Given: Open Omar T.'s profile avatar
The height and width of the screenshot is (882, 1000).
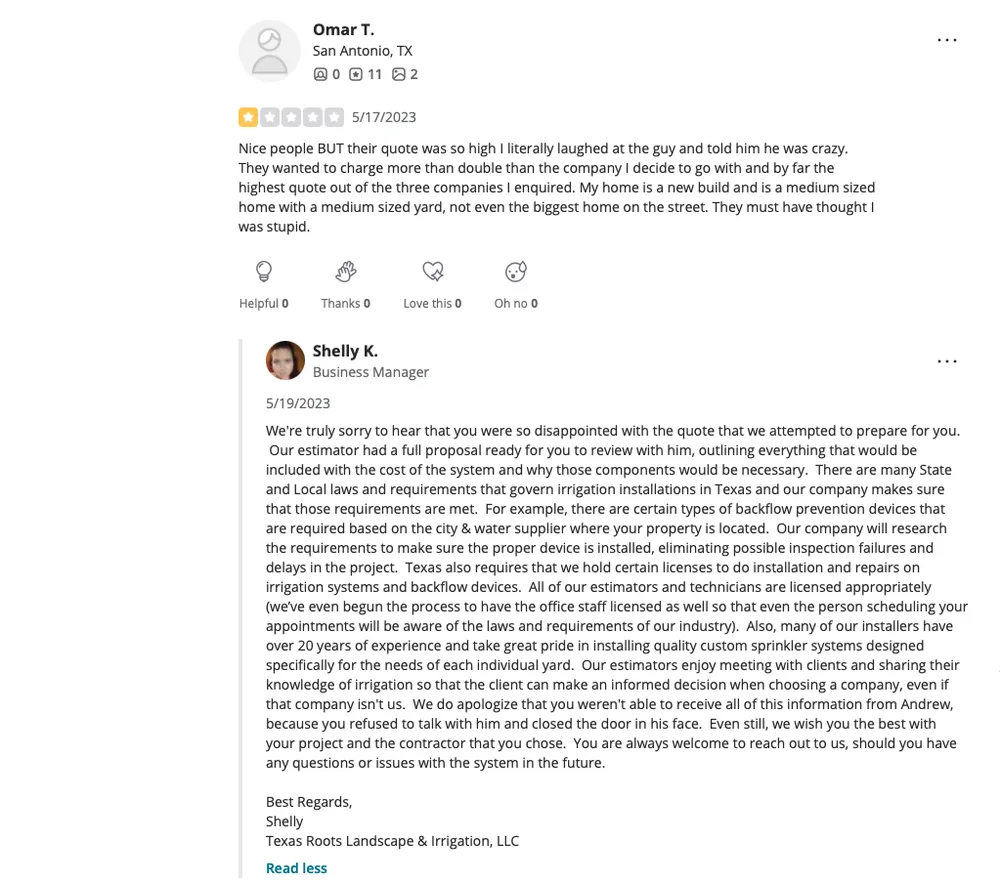Looking at the screenshot, I should 269,50.
